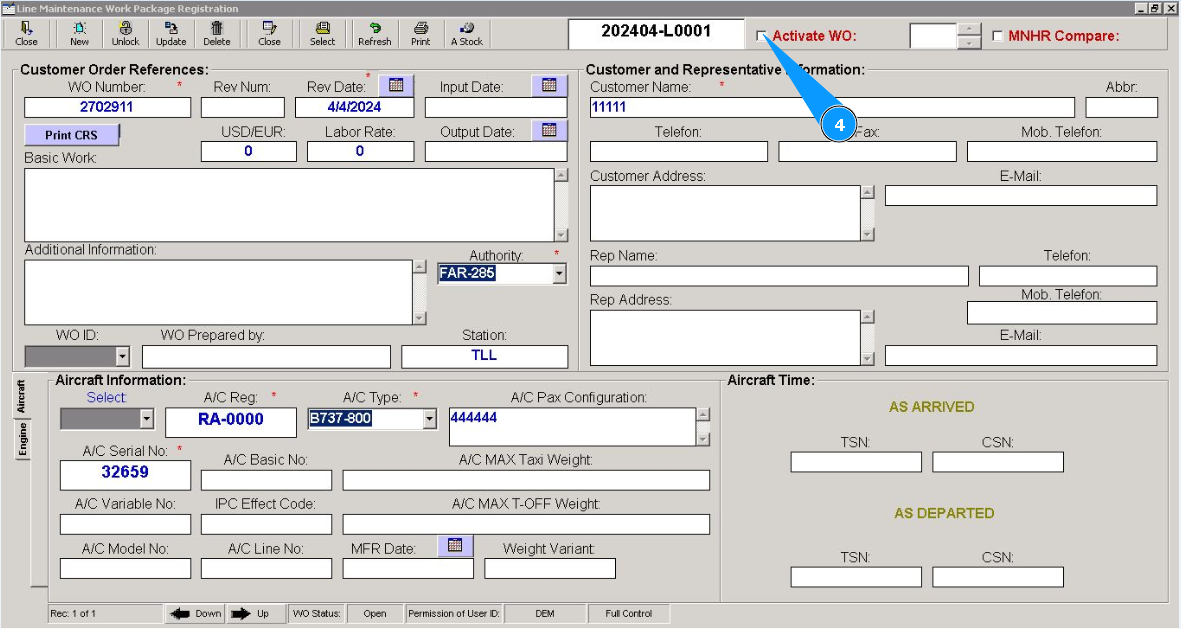Viewport: 1181px width, 630px height.
Task: Delete the current record via toolbar
Action: tap(217, 34)
